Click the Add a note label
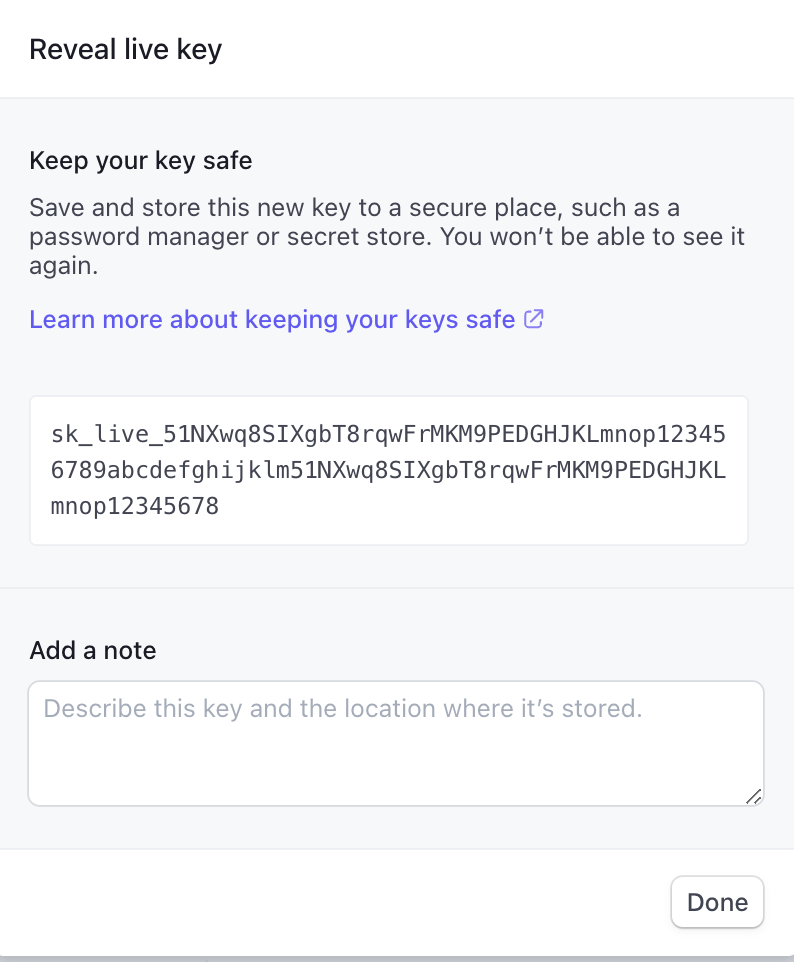794x962 pixels. 93,651
